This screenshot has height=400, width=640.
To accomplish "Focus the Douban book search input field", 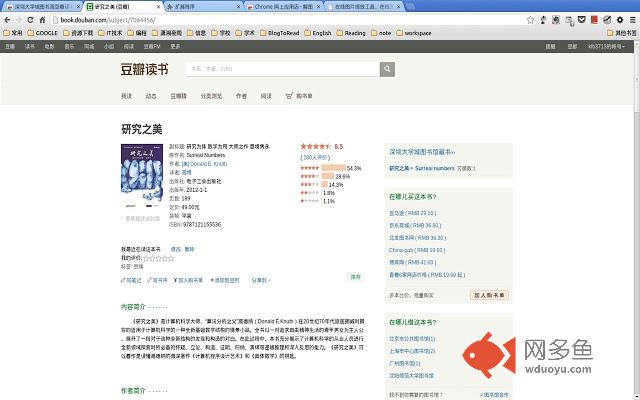I will click(x=282, y=69).
